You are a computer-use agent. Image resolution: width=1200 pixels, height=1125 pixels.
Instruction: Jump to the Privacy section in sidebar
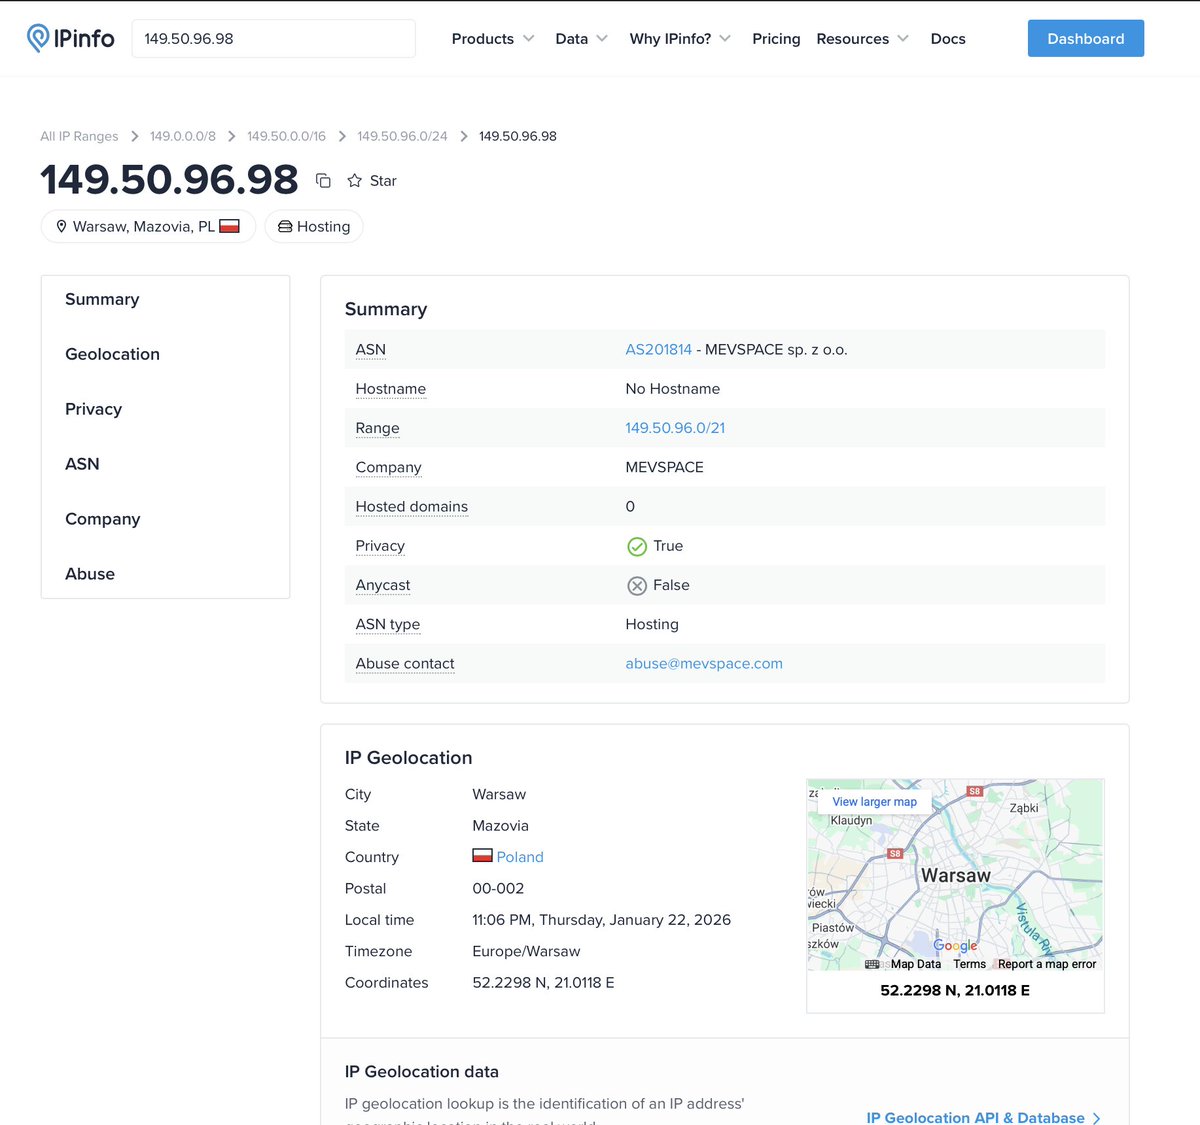coord(93,409)
